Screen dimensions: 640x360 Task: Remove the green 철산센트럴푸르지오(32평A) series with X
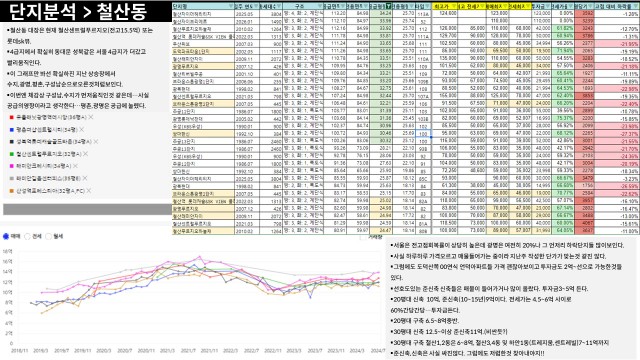click(86, 154)
